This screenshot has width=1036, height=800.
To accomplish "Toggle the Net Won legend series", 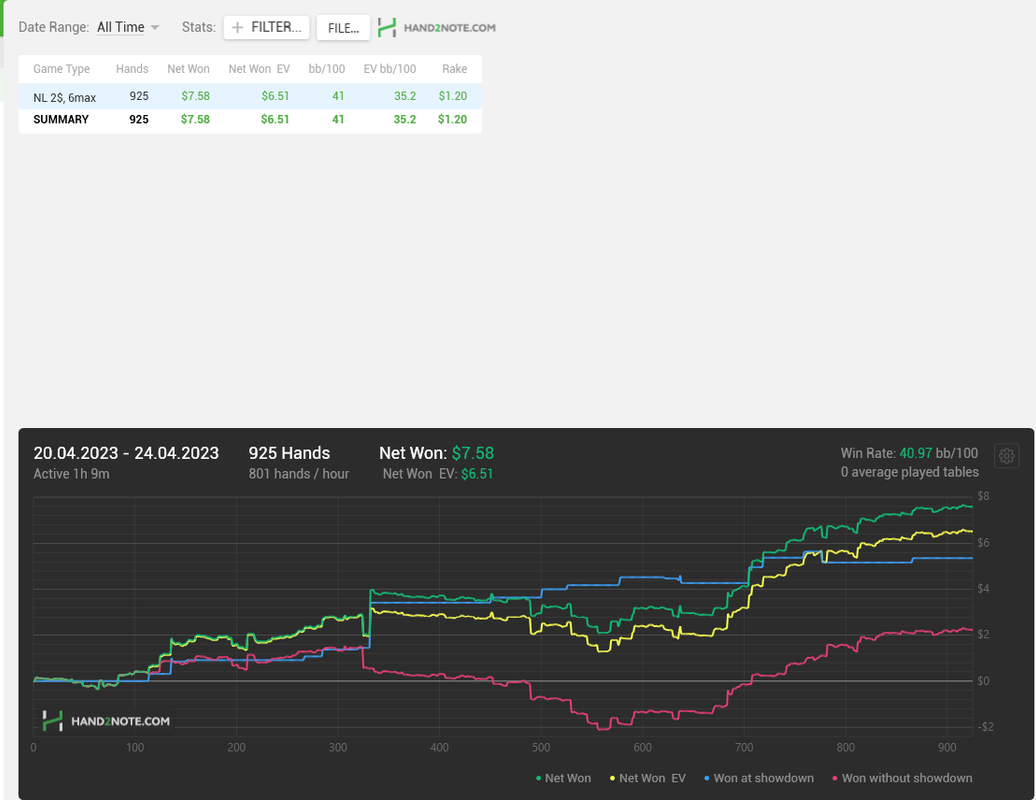I will [563, 778].
